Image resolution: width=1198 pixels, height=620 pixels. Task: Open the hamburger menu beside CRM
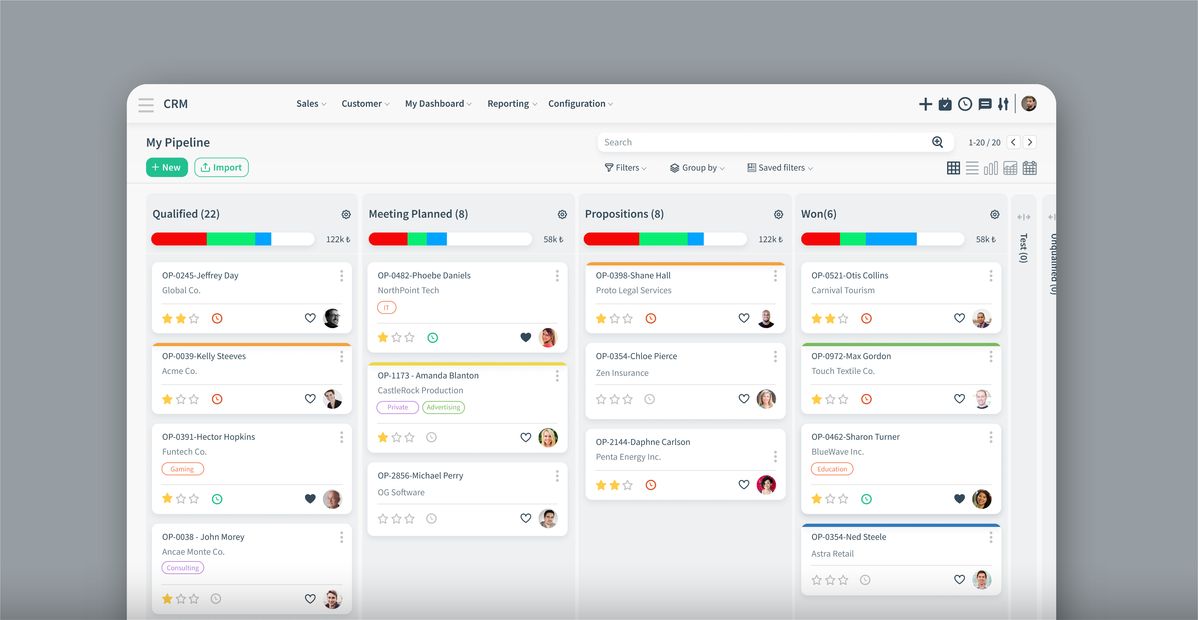click(146, 105)
